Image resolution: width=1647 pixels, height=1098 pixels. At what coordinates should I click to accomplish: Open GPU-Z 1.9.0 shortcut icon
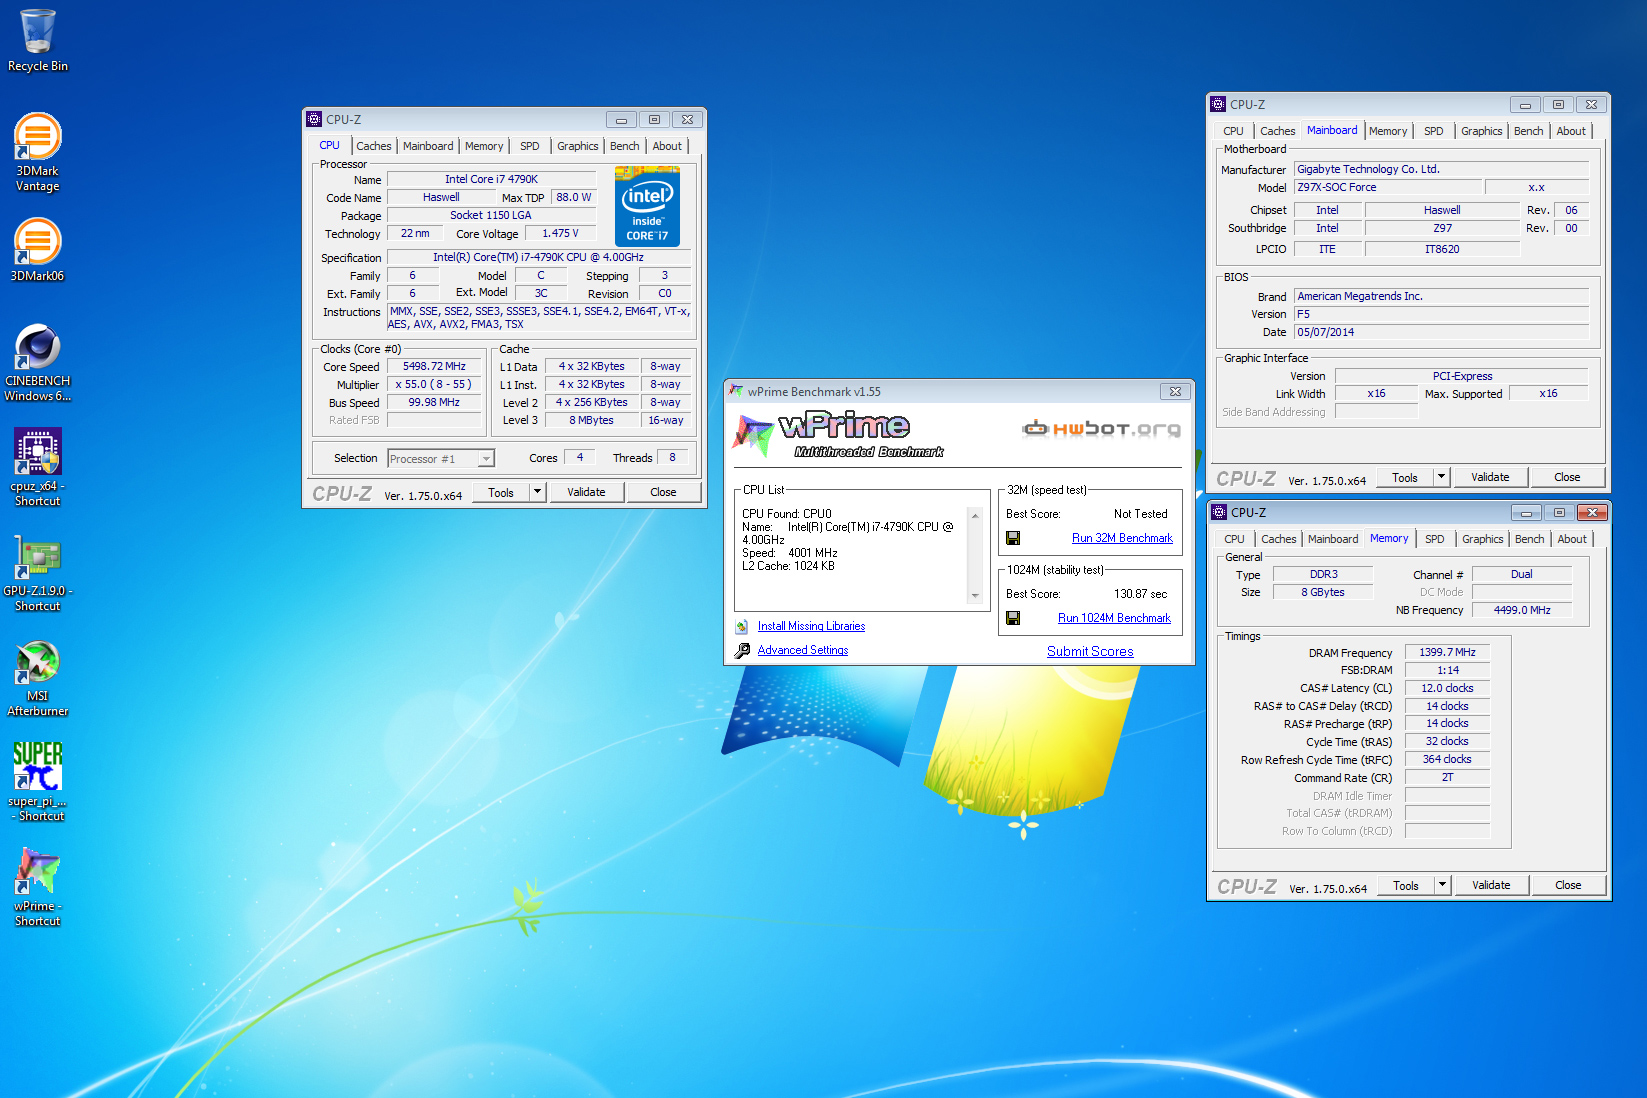click(x=38, y=573)
